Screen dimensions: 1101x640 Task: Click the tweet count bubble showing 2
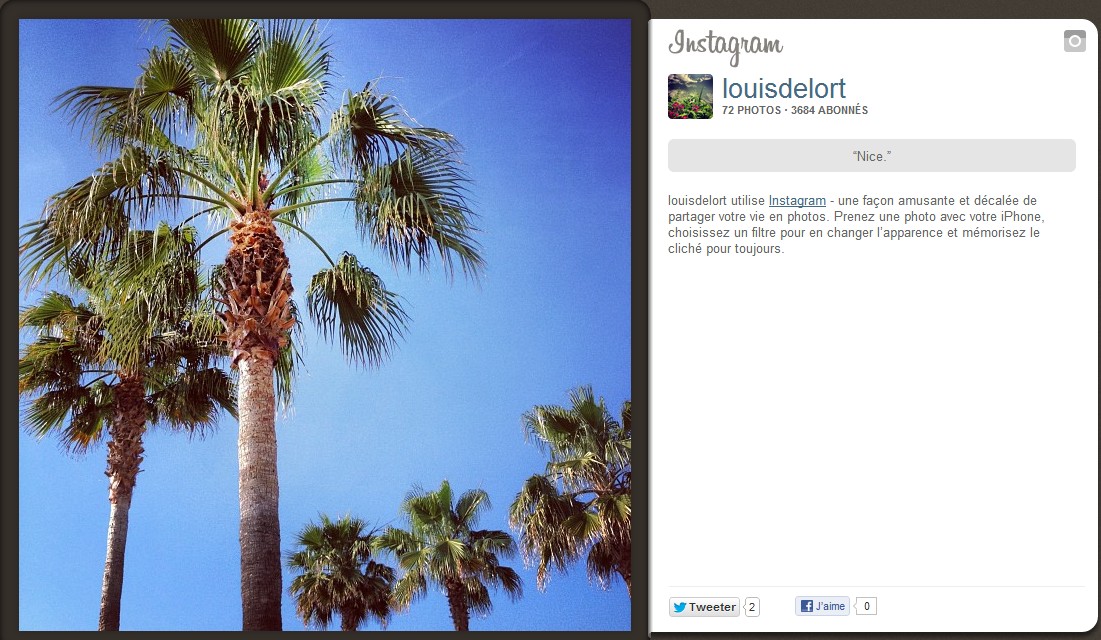(751, 607)
